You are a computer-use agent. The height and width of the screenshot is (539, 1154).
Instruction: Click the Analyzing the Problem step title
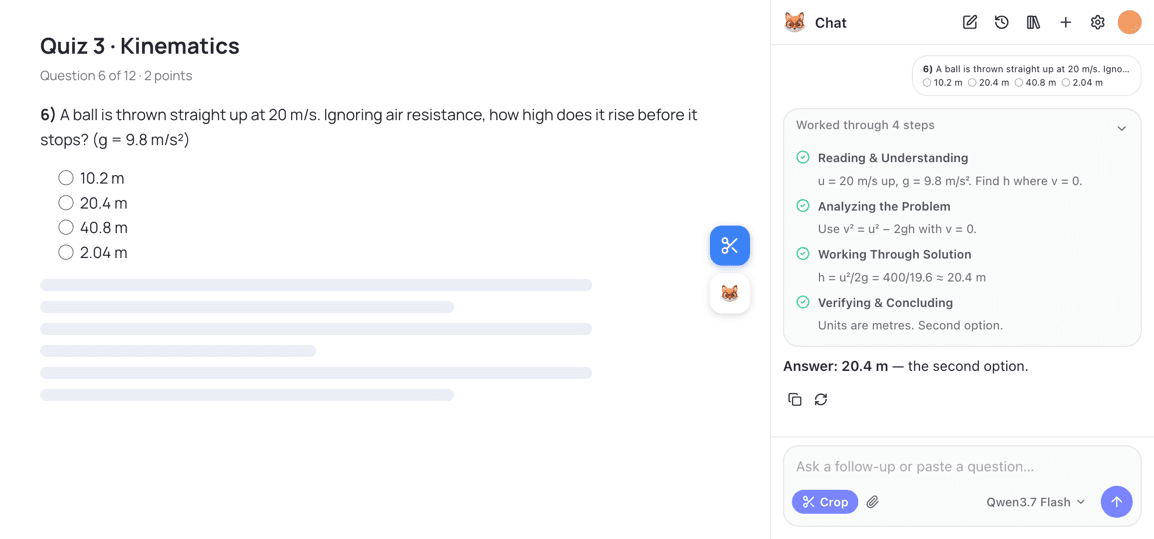884,206
